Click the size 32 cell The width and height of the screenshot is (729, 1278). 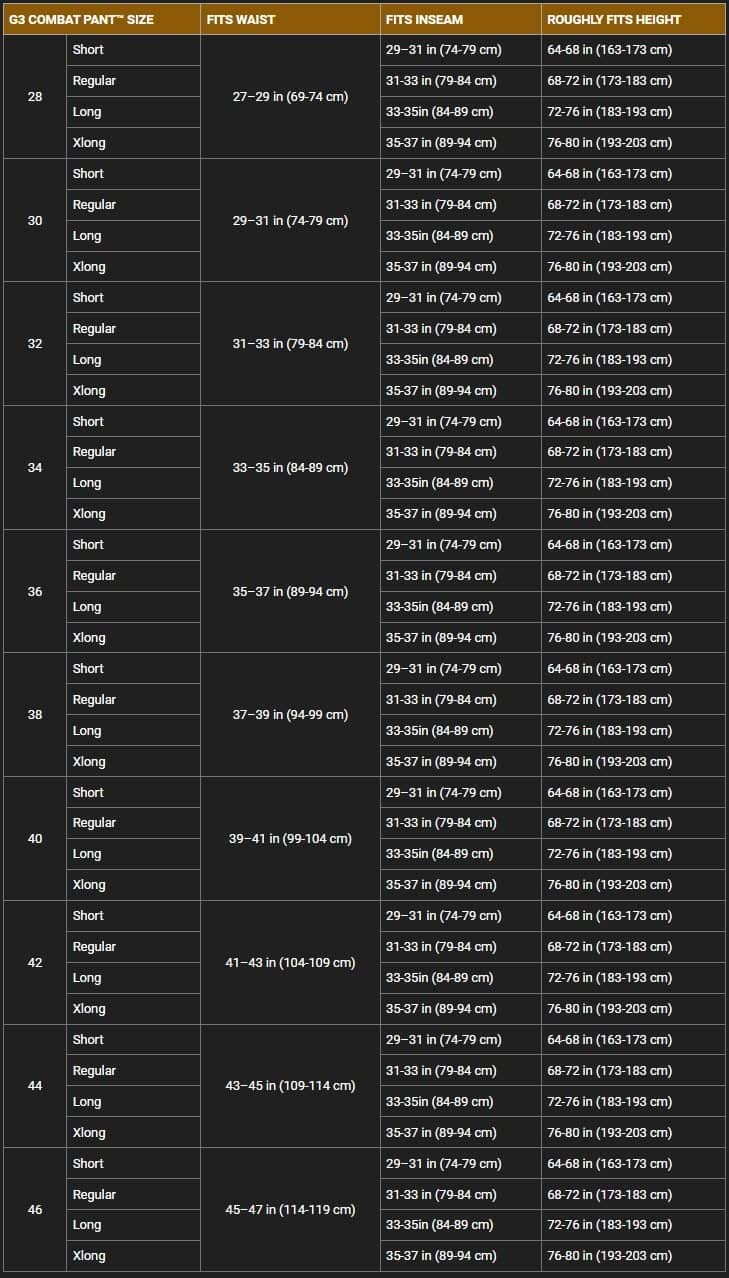[x=35, y=343]
